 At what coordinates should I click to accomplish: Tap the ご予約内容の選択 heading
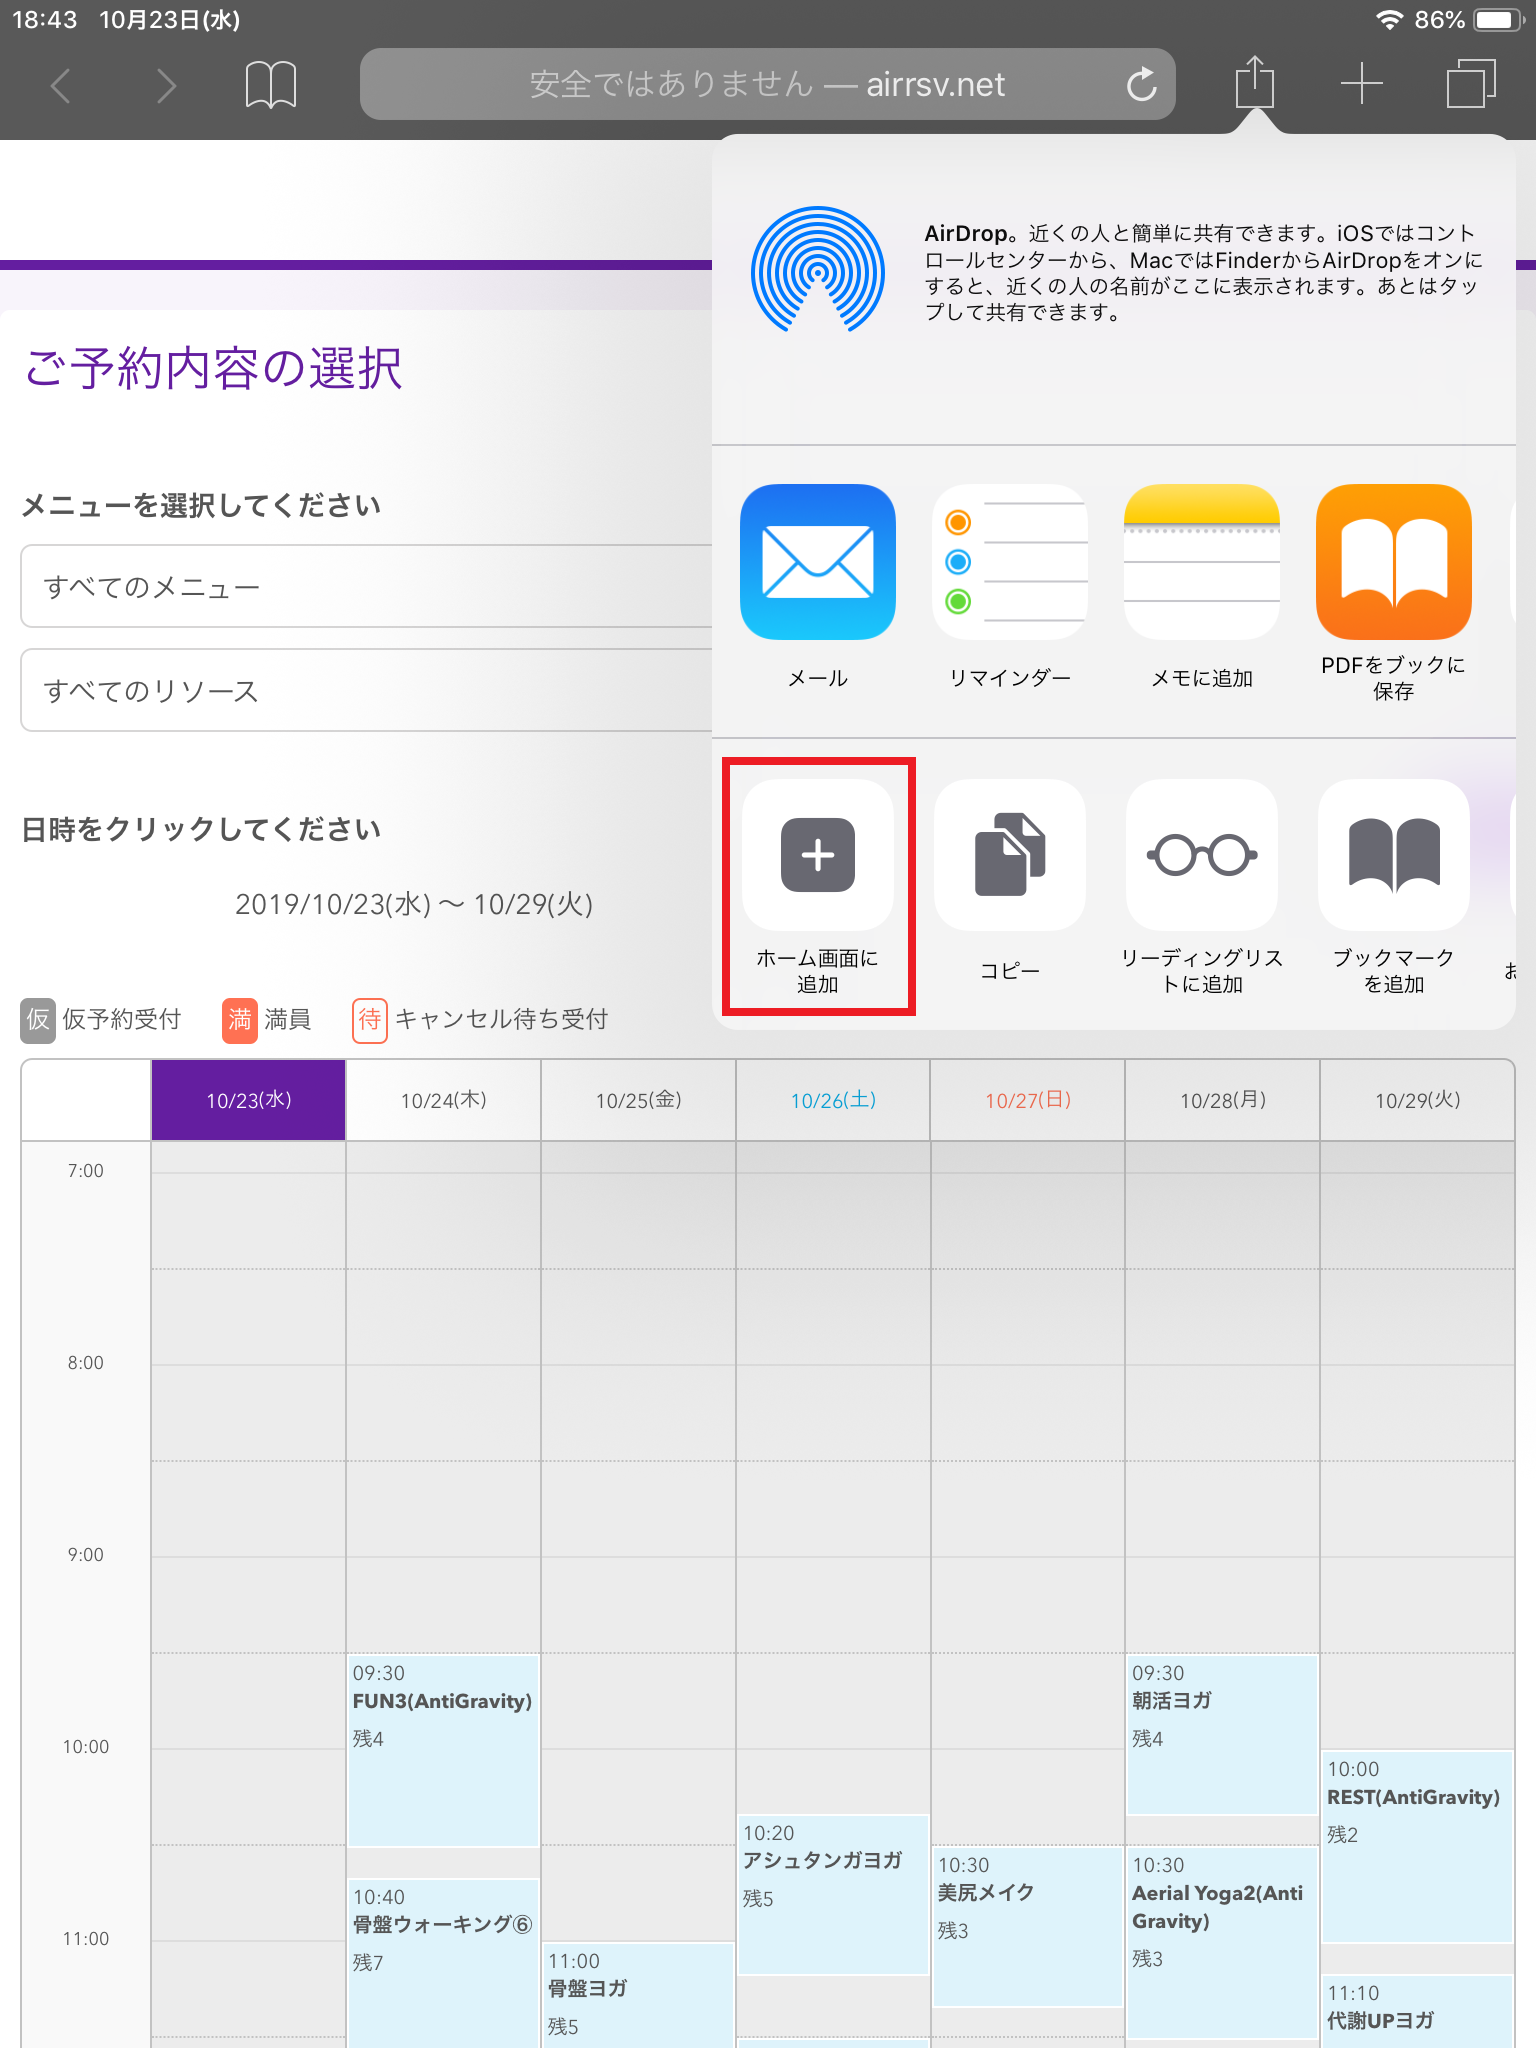(x=213, y=368)
